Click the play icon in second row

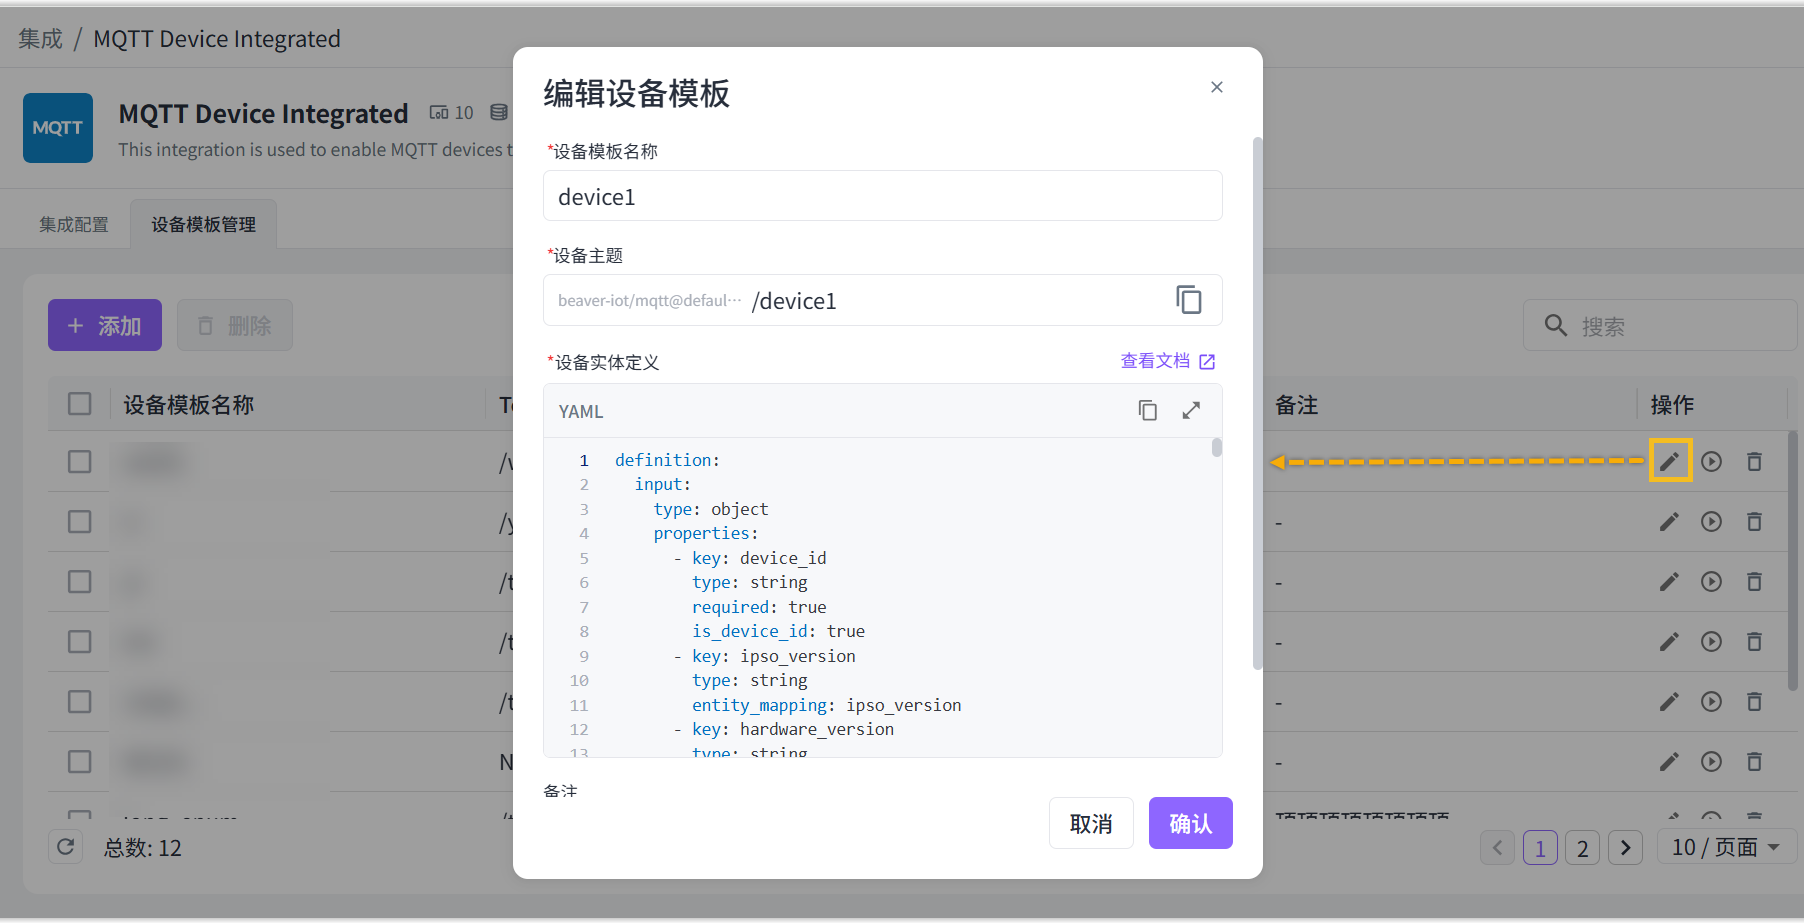click(x=1711, y=522)
